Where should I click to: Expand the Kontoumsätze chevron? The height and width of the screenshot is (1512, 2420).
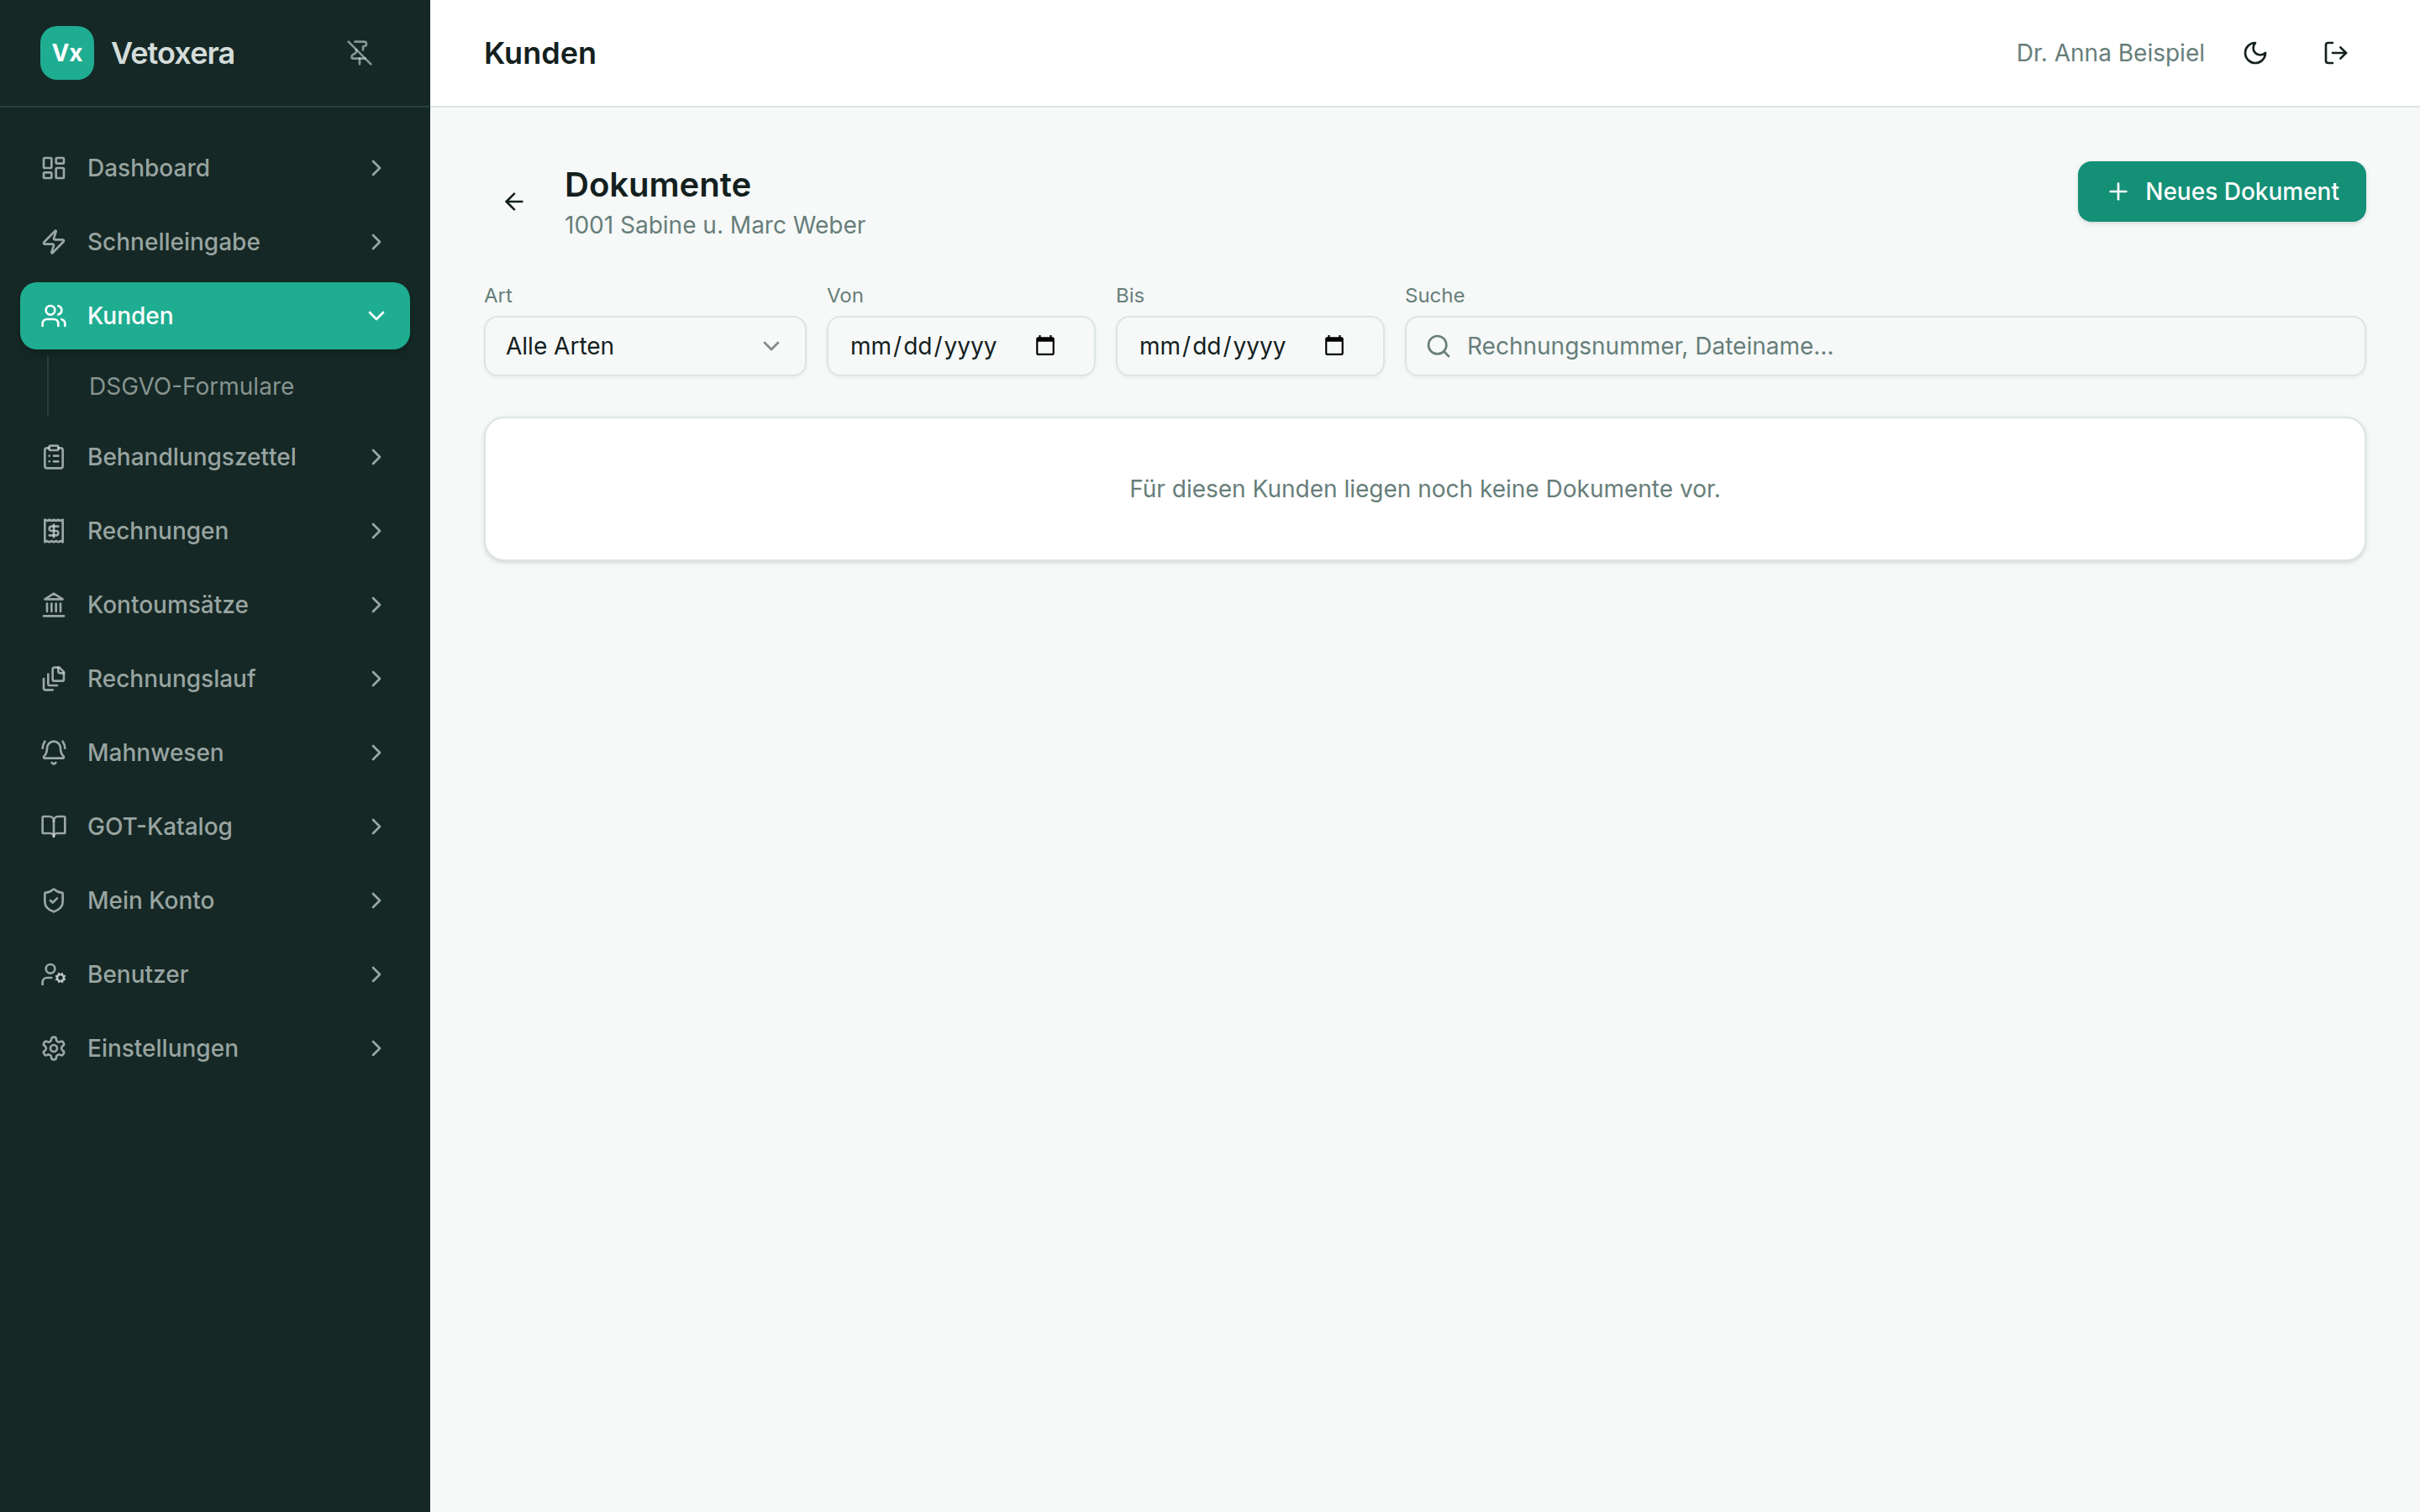pos(376,605)
